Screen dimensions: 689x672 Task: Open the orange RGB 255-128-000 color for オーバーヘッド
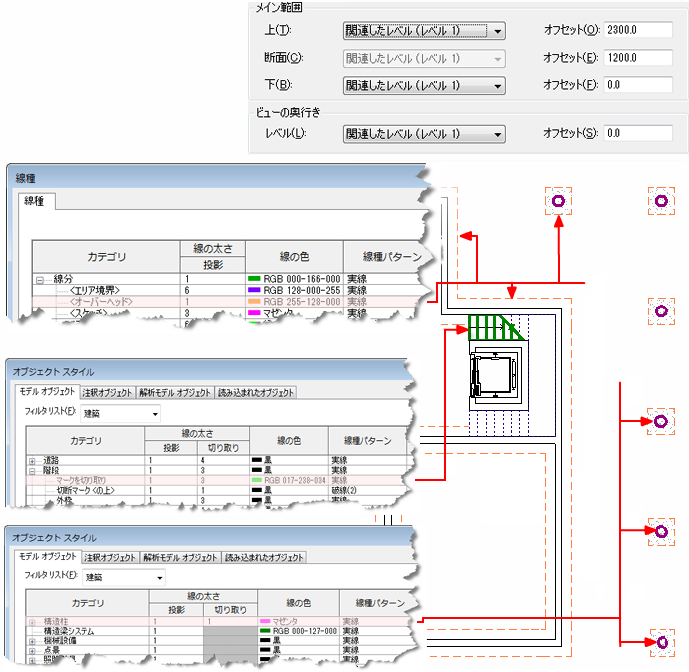point(294,302)
